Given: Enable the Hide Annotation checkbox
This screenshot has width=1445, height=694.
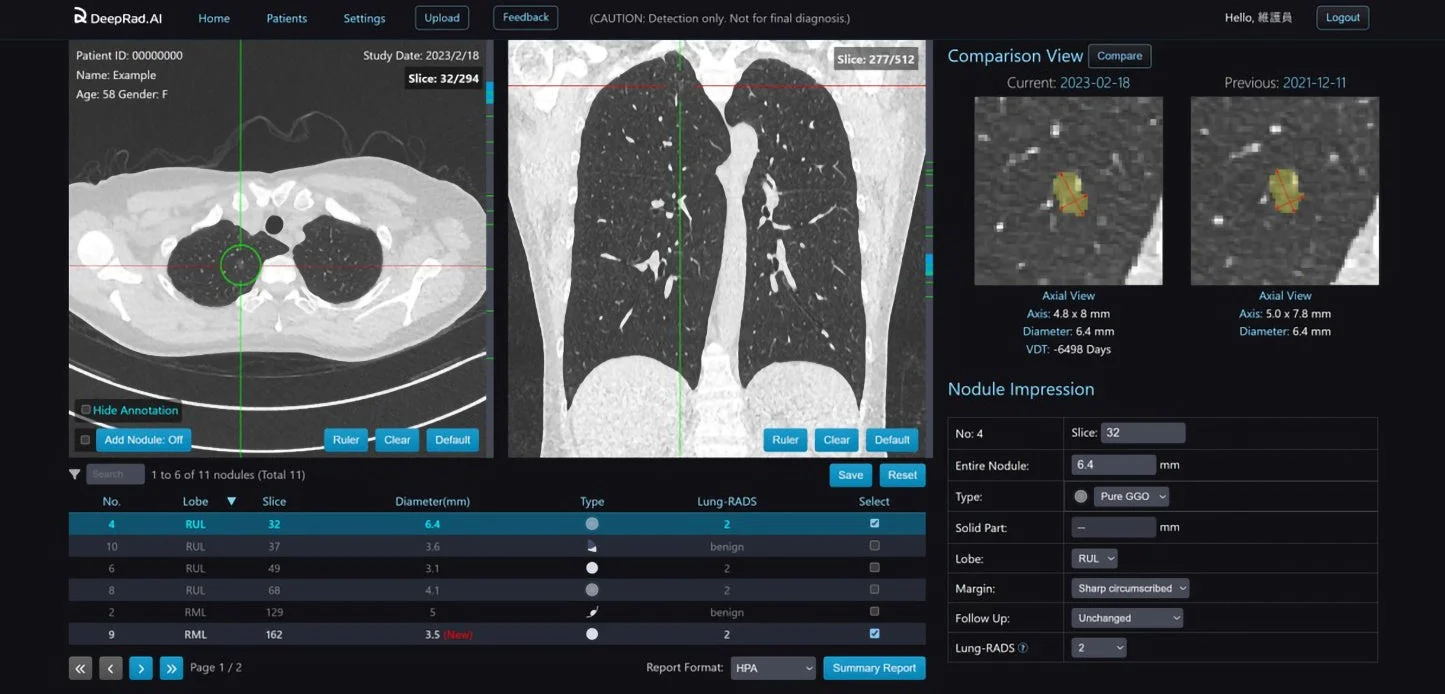Looking at the screenshot, I should pyautogui.click(x=85, y=410).
